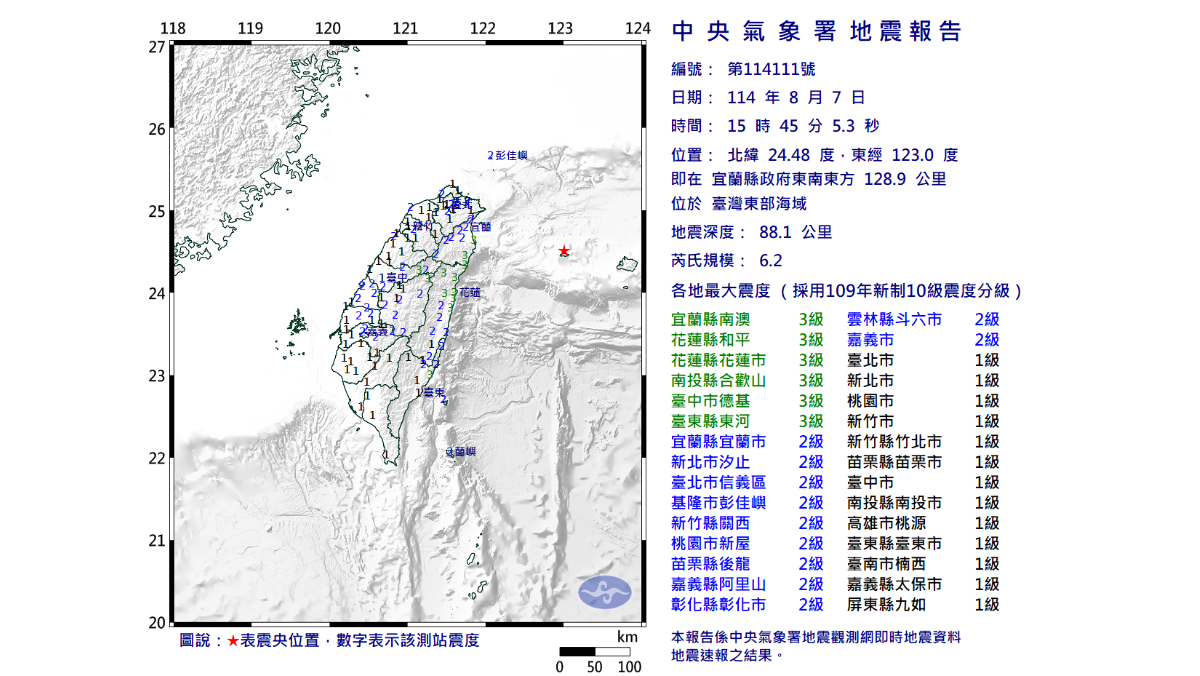Select the 南投縣合歡山 entry
Screen dimensions: 1200x676
(x=719, y=380)
